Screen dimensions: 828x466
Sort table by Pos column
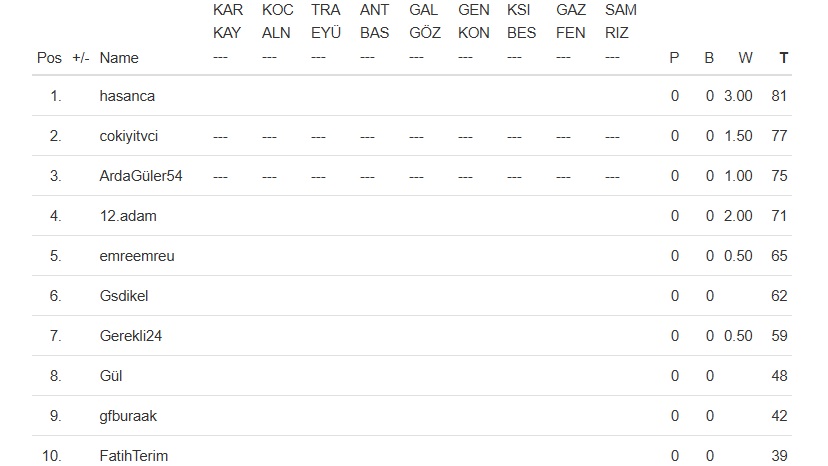49,58
